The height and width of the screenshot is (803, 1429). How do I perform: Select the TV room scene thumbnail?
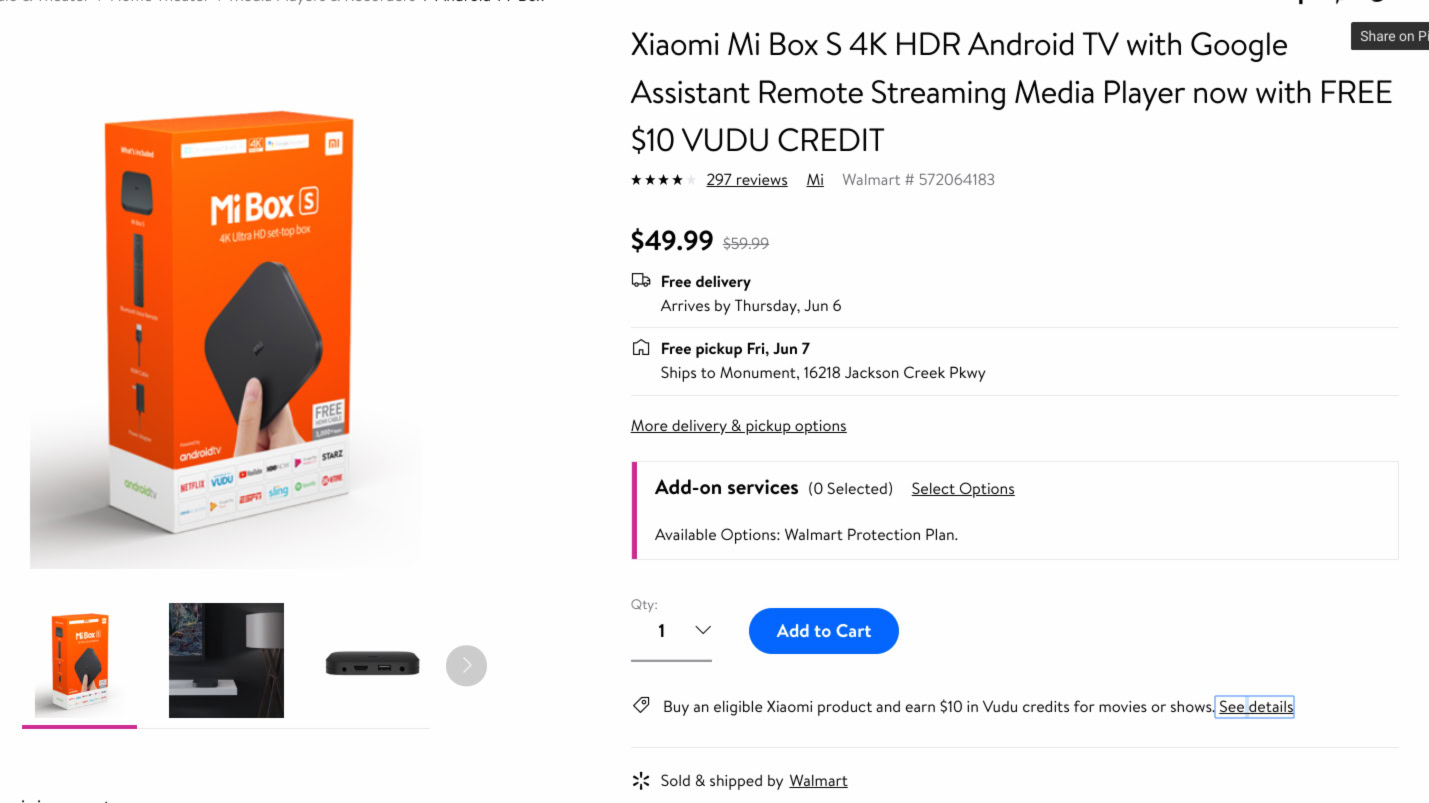226,660
